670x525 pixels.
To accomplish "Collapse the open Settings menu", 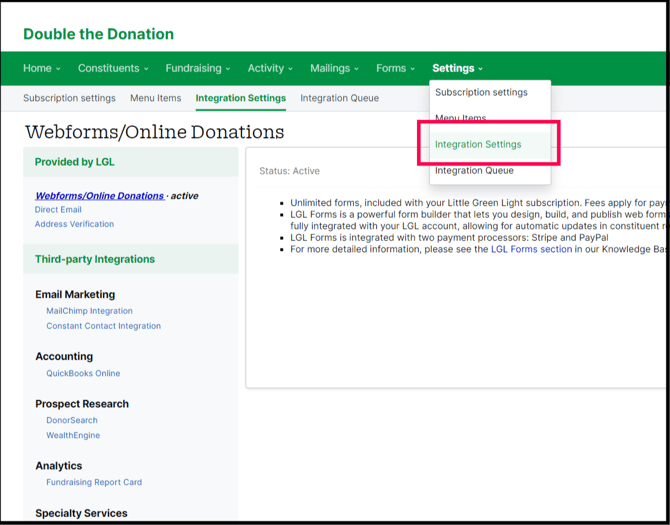I will [457, 68].
